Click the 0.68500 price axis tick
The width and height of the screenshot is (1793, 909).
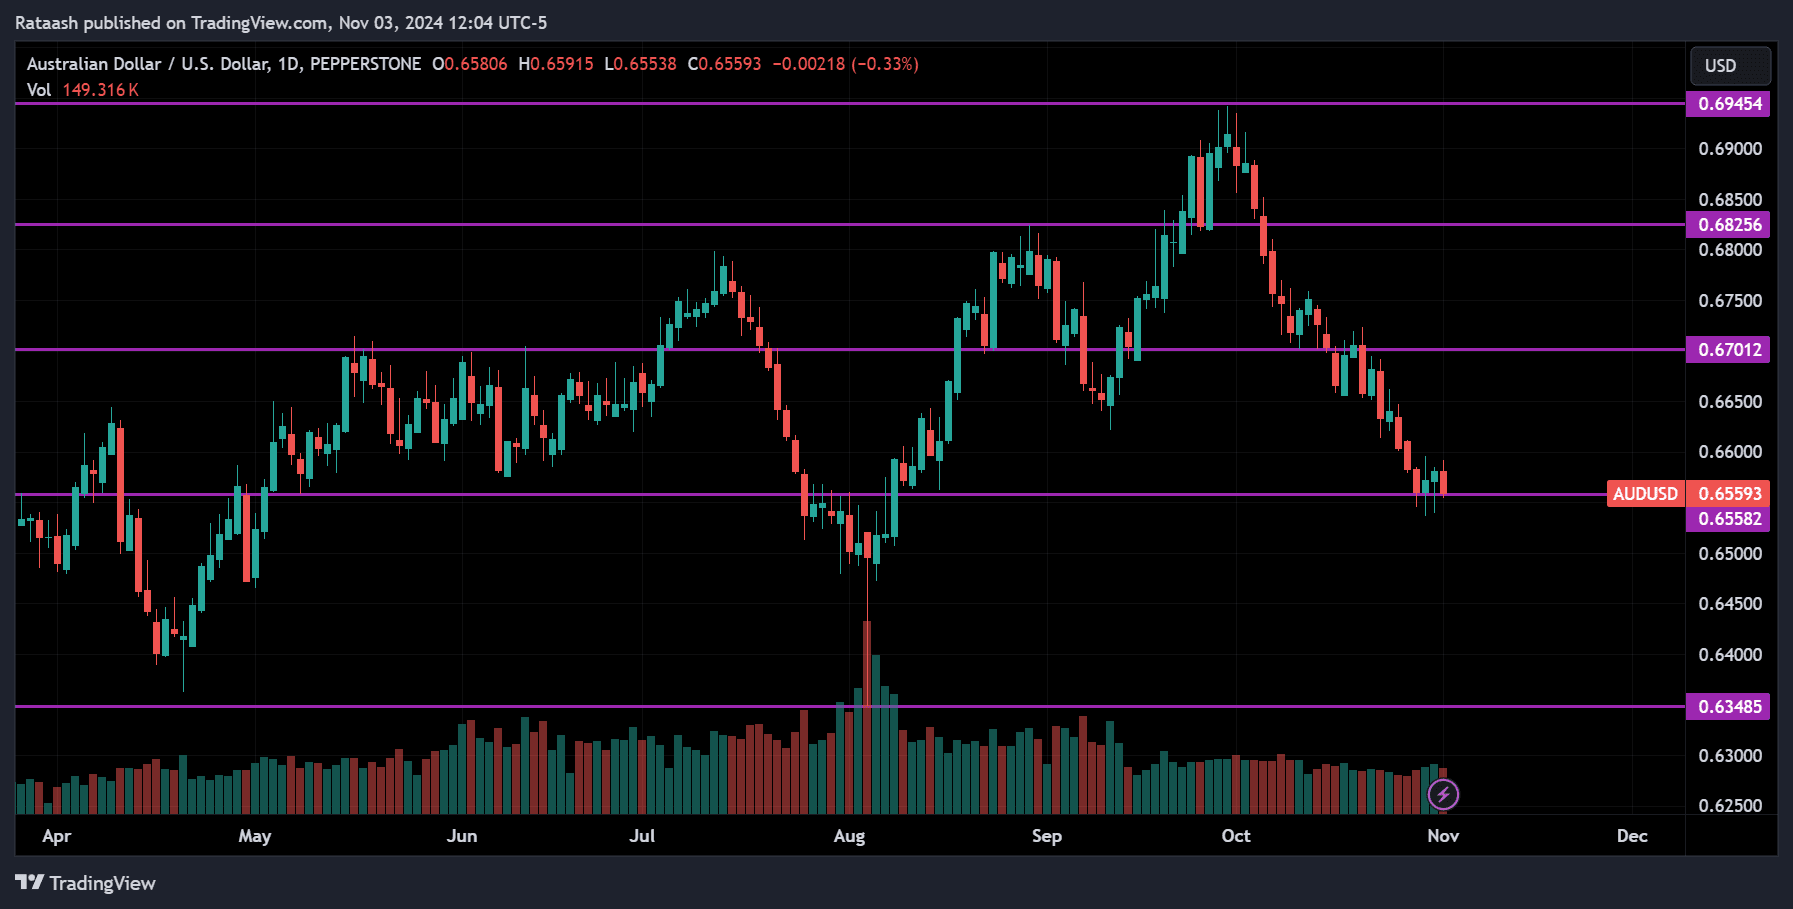[x=1730, y=200]
